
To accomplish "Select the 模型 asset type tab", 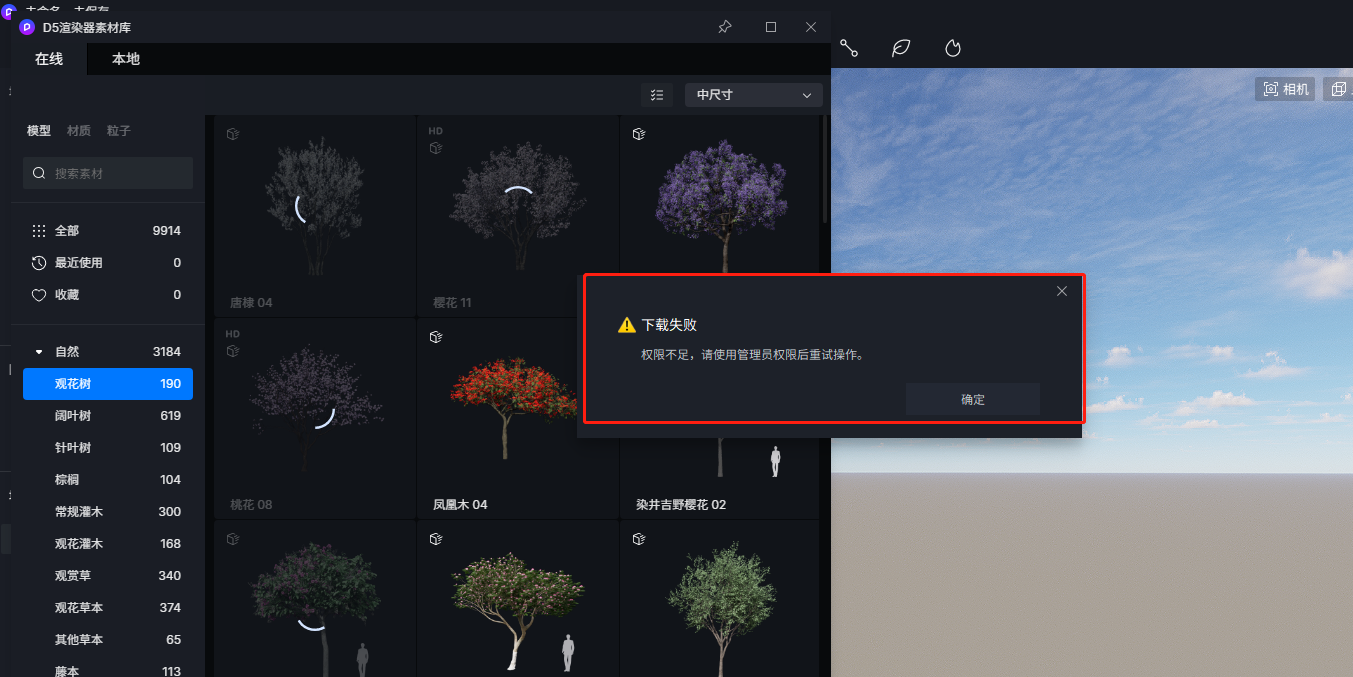I will tap(39, 131).
